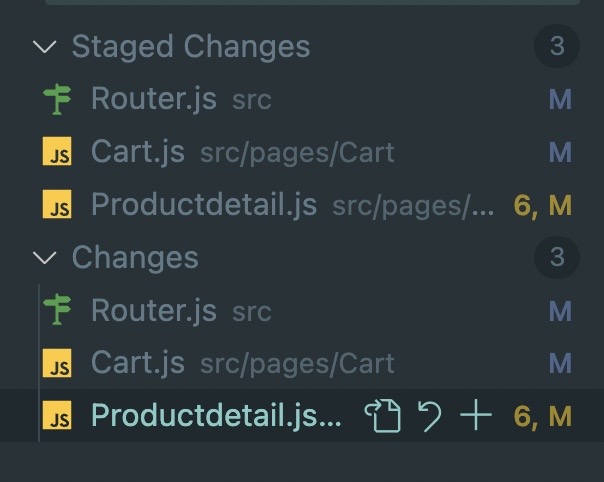Click the staged Router.js signpost icon
This screenshot has width=604, height=482.
pyautogui.click(x=57, y=99)
